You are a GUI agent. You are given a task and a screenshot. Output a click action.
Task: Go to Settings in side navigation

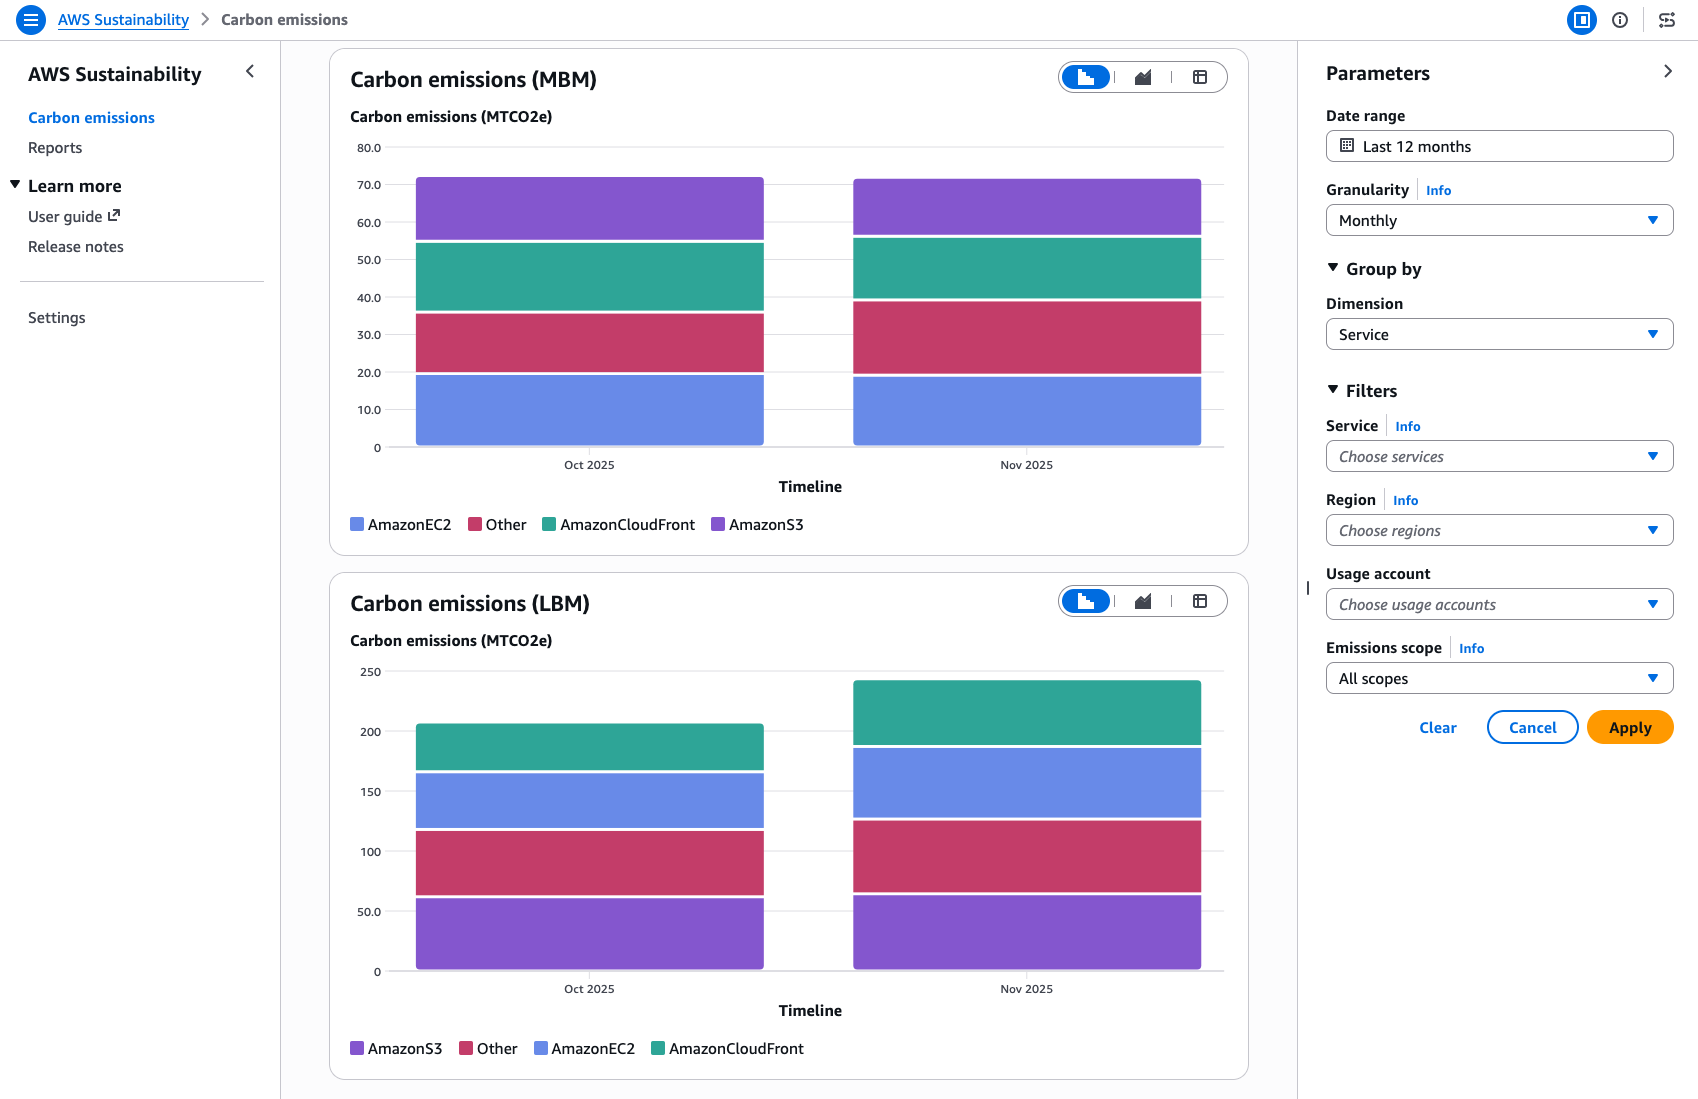[x=57, y=318]
